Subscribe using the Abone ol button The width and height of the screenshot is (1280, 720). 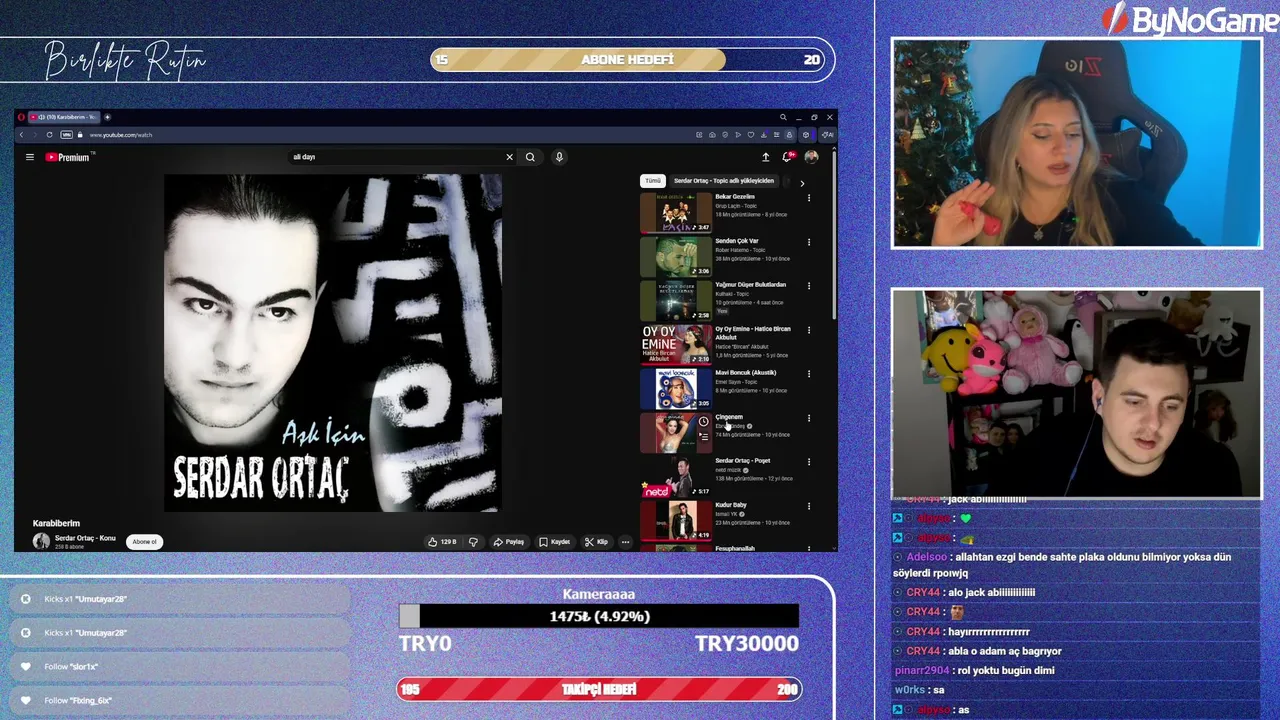pyautogui.click(x=145, y=542)
